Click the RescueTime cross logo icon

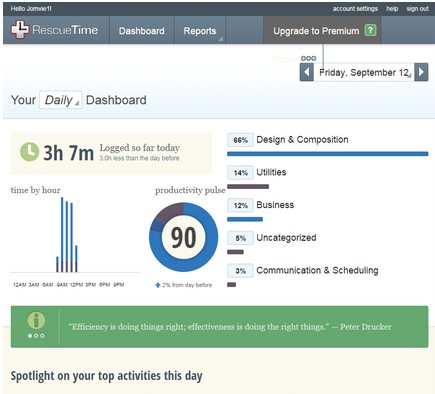(20, 30)
